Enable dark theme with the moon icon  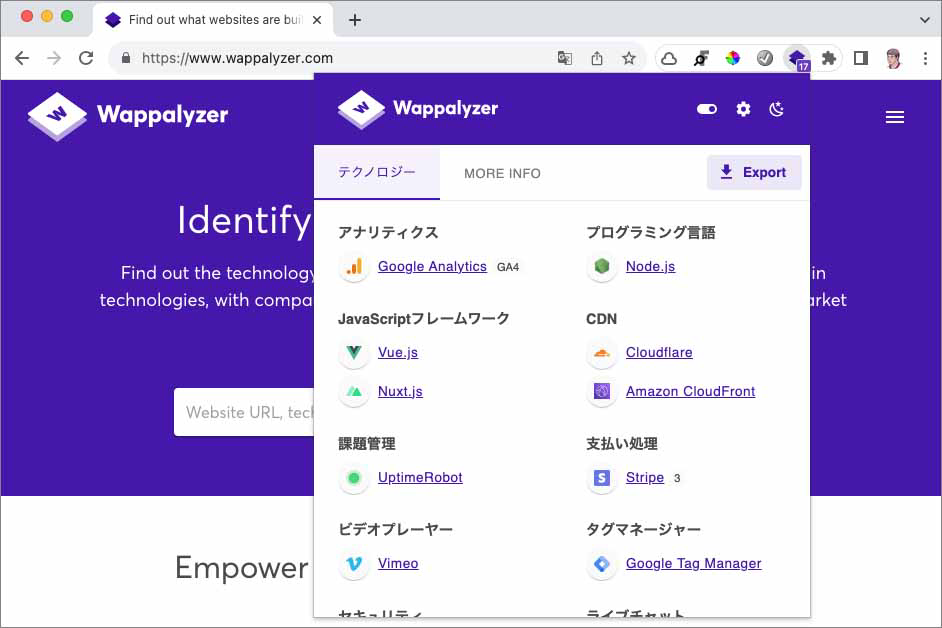(x=777, y=109)
